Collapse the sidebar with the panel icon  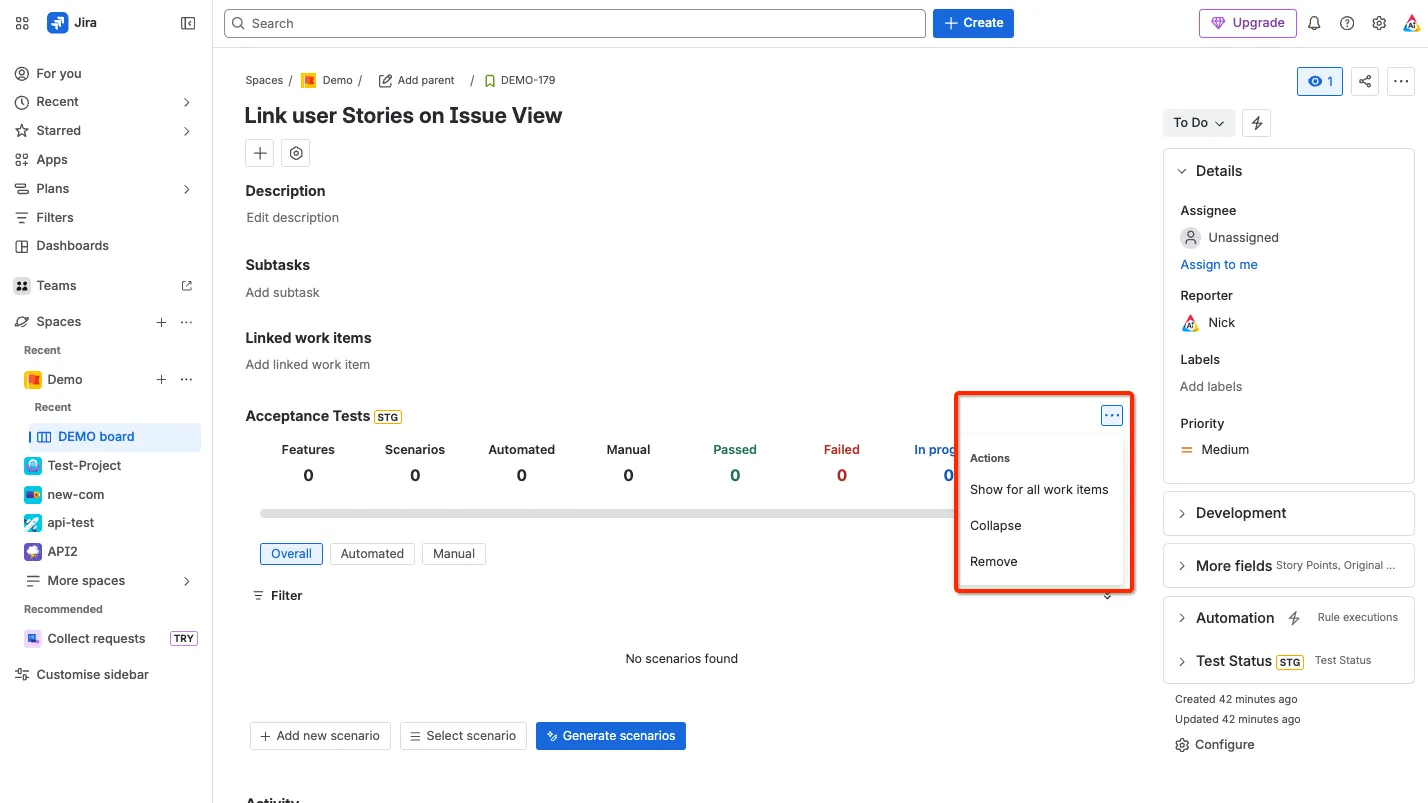(188, 23)
